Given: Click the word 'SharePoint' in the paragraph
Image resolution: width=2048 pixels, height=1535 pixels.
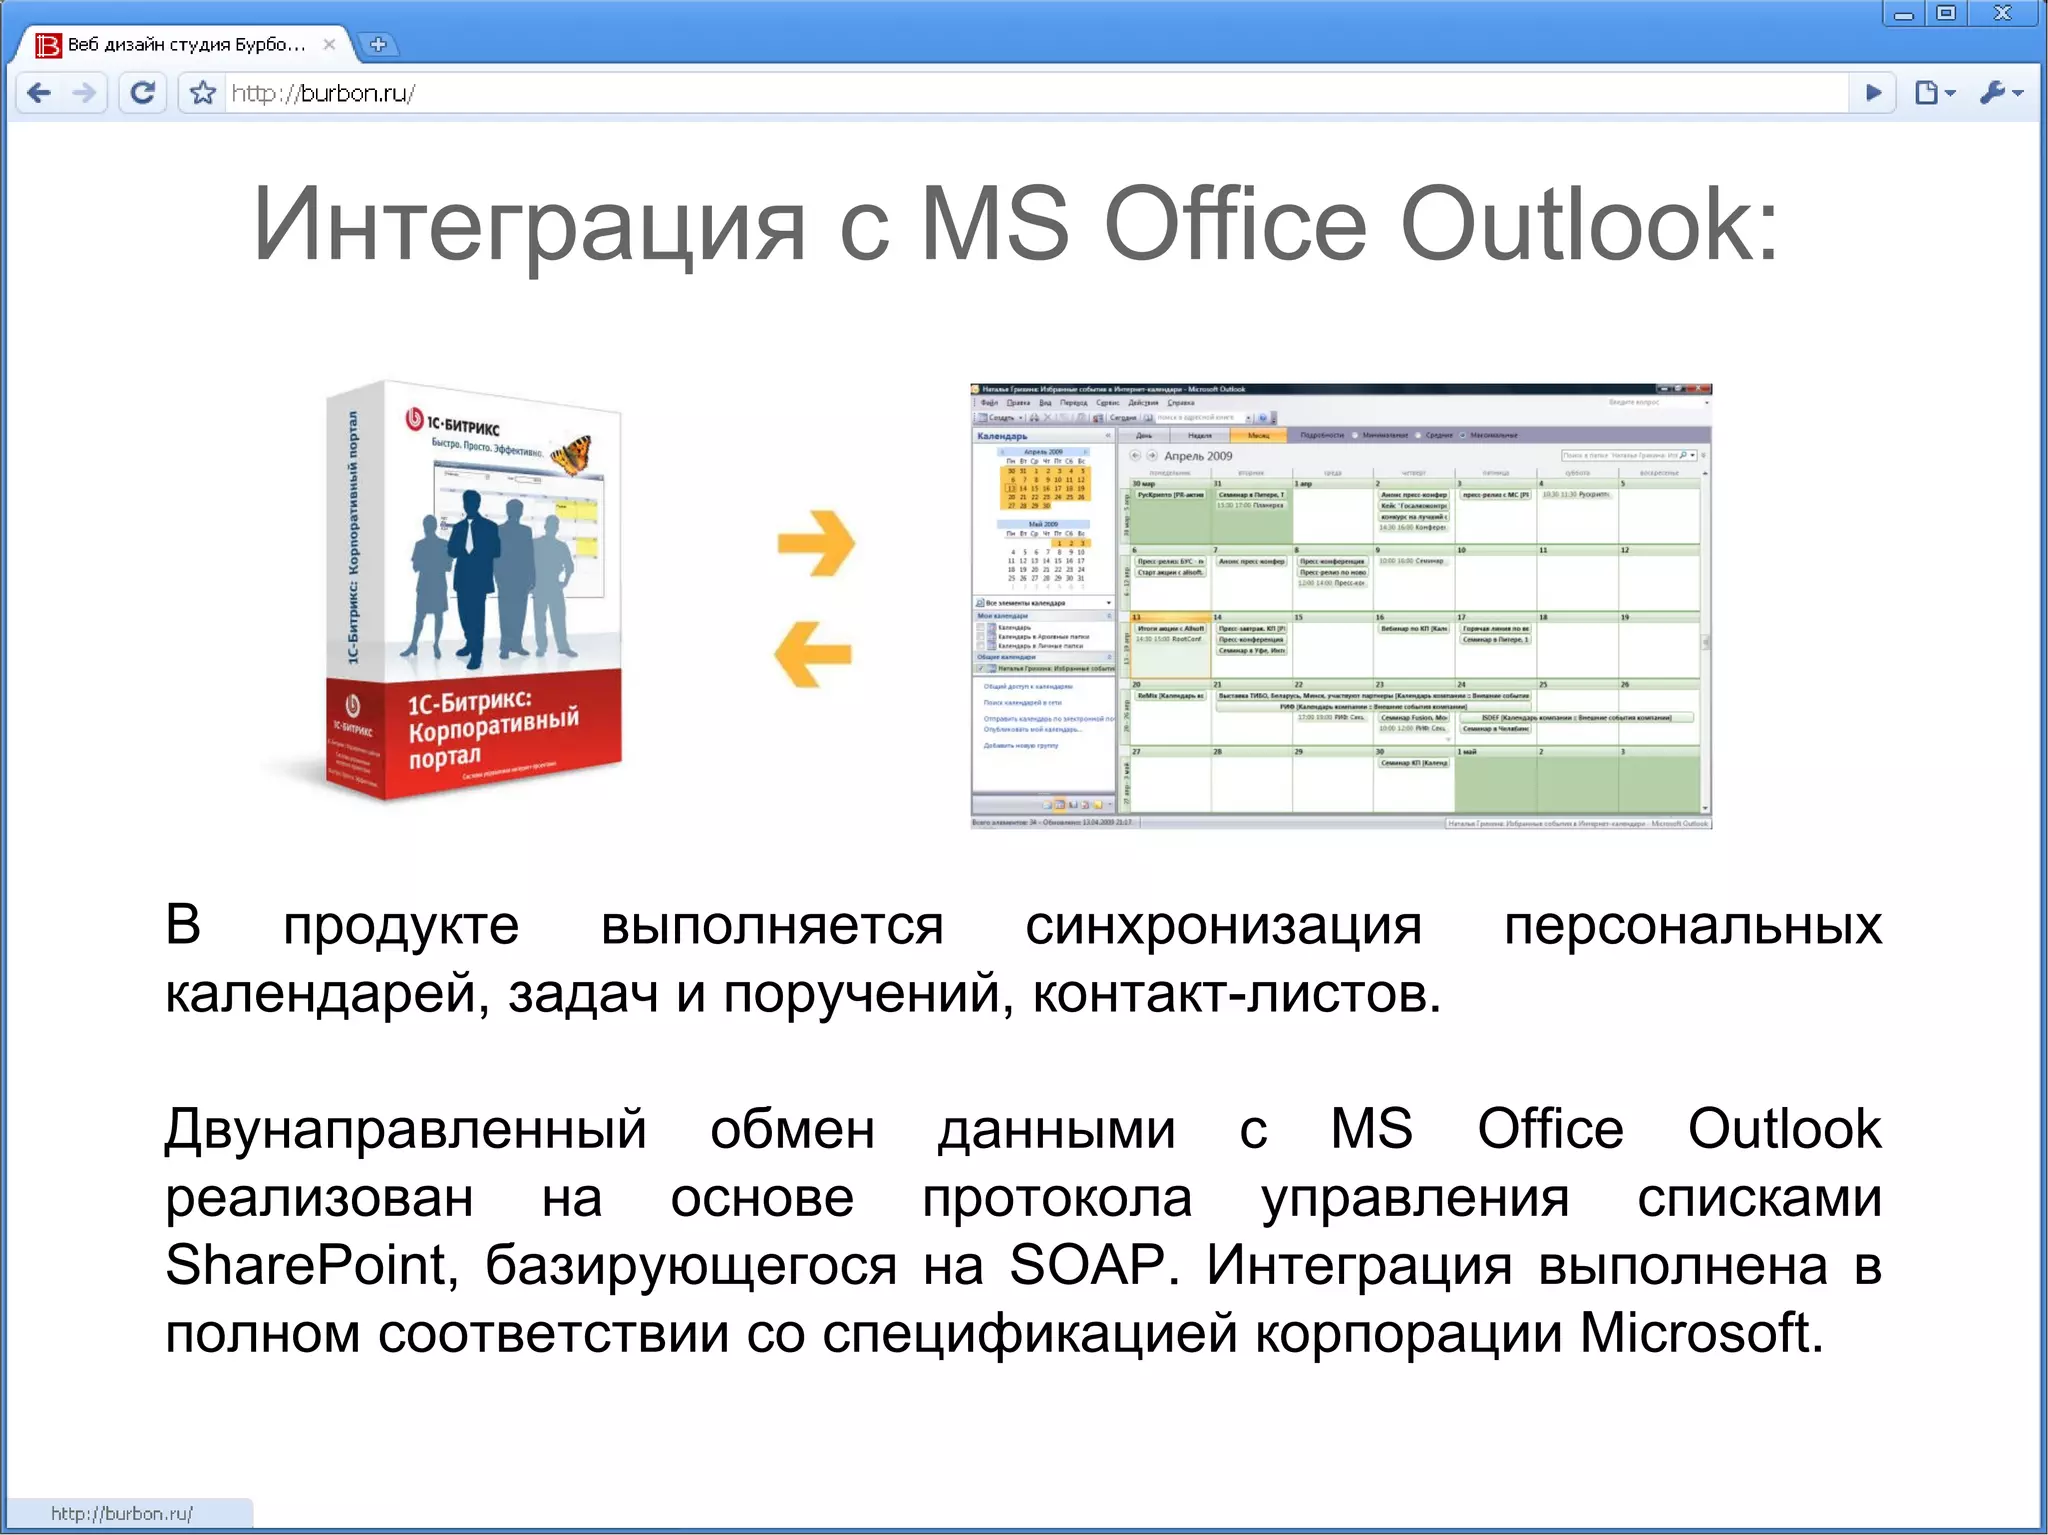Looking at the screenshot, I should click(311, 1265).
